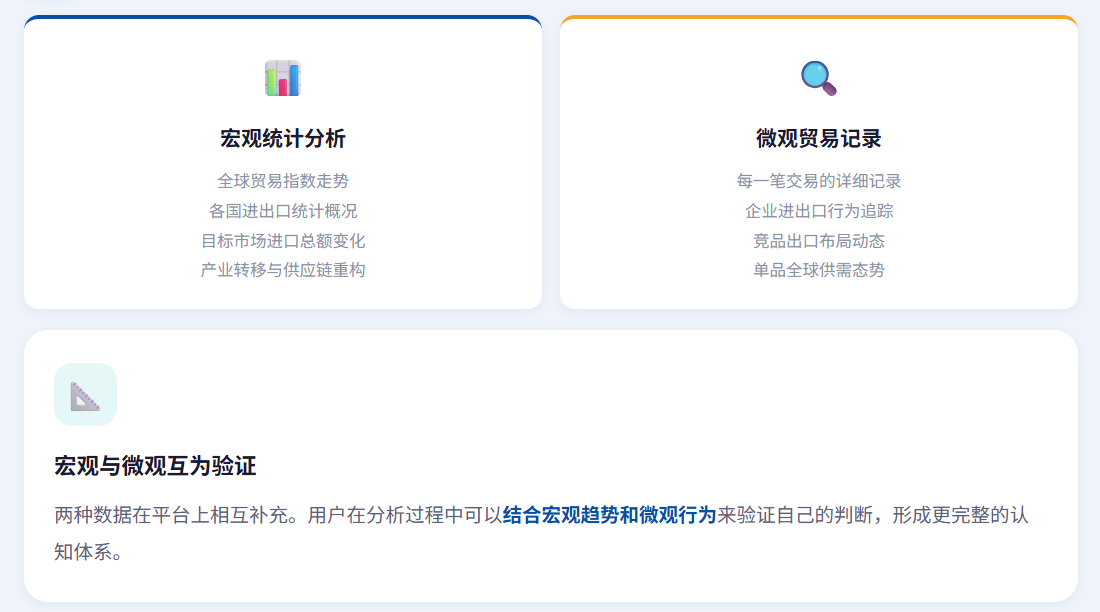Image resolution: width=1100 pixels, height=612 pixels.
Task: Click the 各国进出口统计概况 line
Action: [x=283, y=211]
